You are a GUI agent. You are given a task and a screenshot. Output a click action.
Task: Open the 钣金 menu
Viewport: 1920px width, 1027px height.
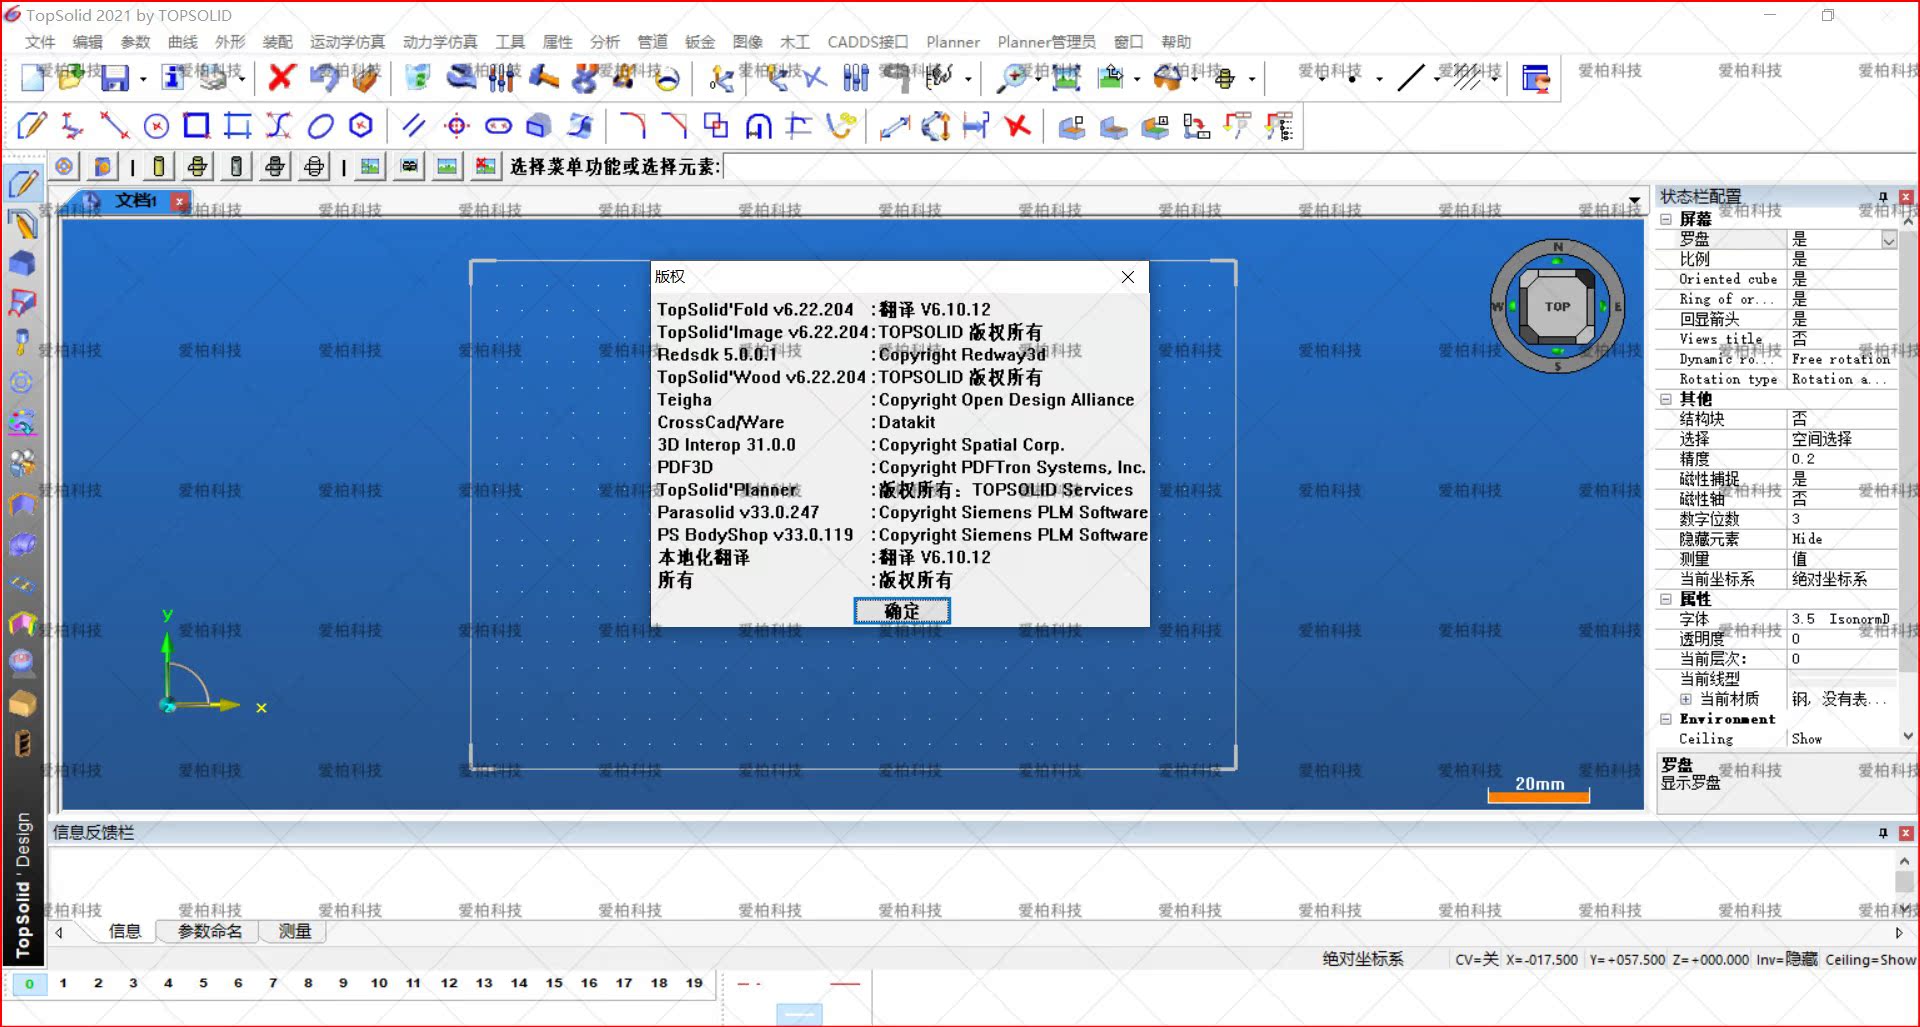700,42
